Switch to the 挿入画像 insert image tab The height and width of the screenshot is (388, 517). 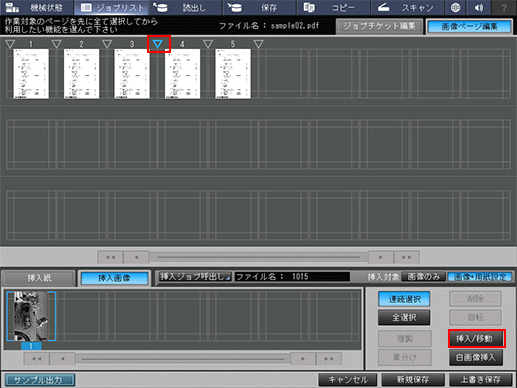114,278
